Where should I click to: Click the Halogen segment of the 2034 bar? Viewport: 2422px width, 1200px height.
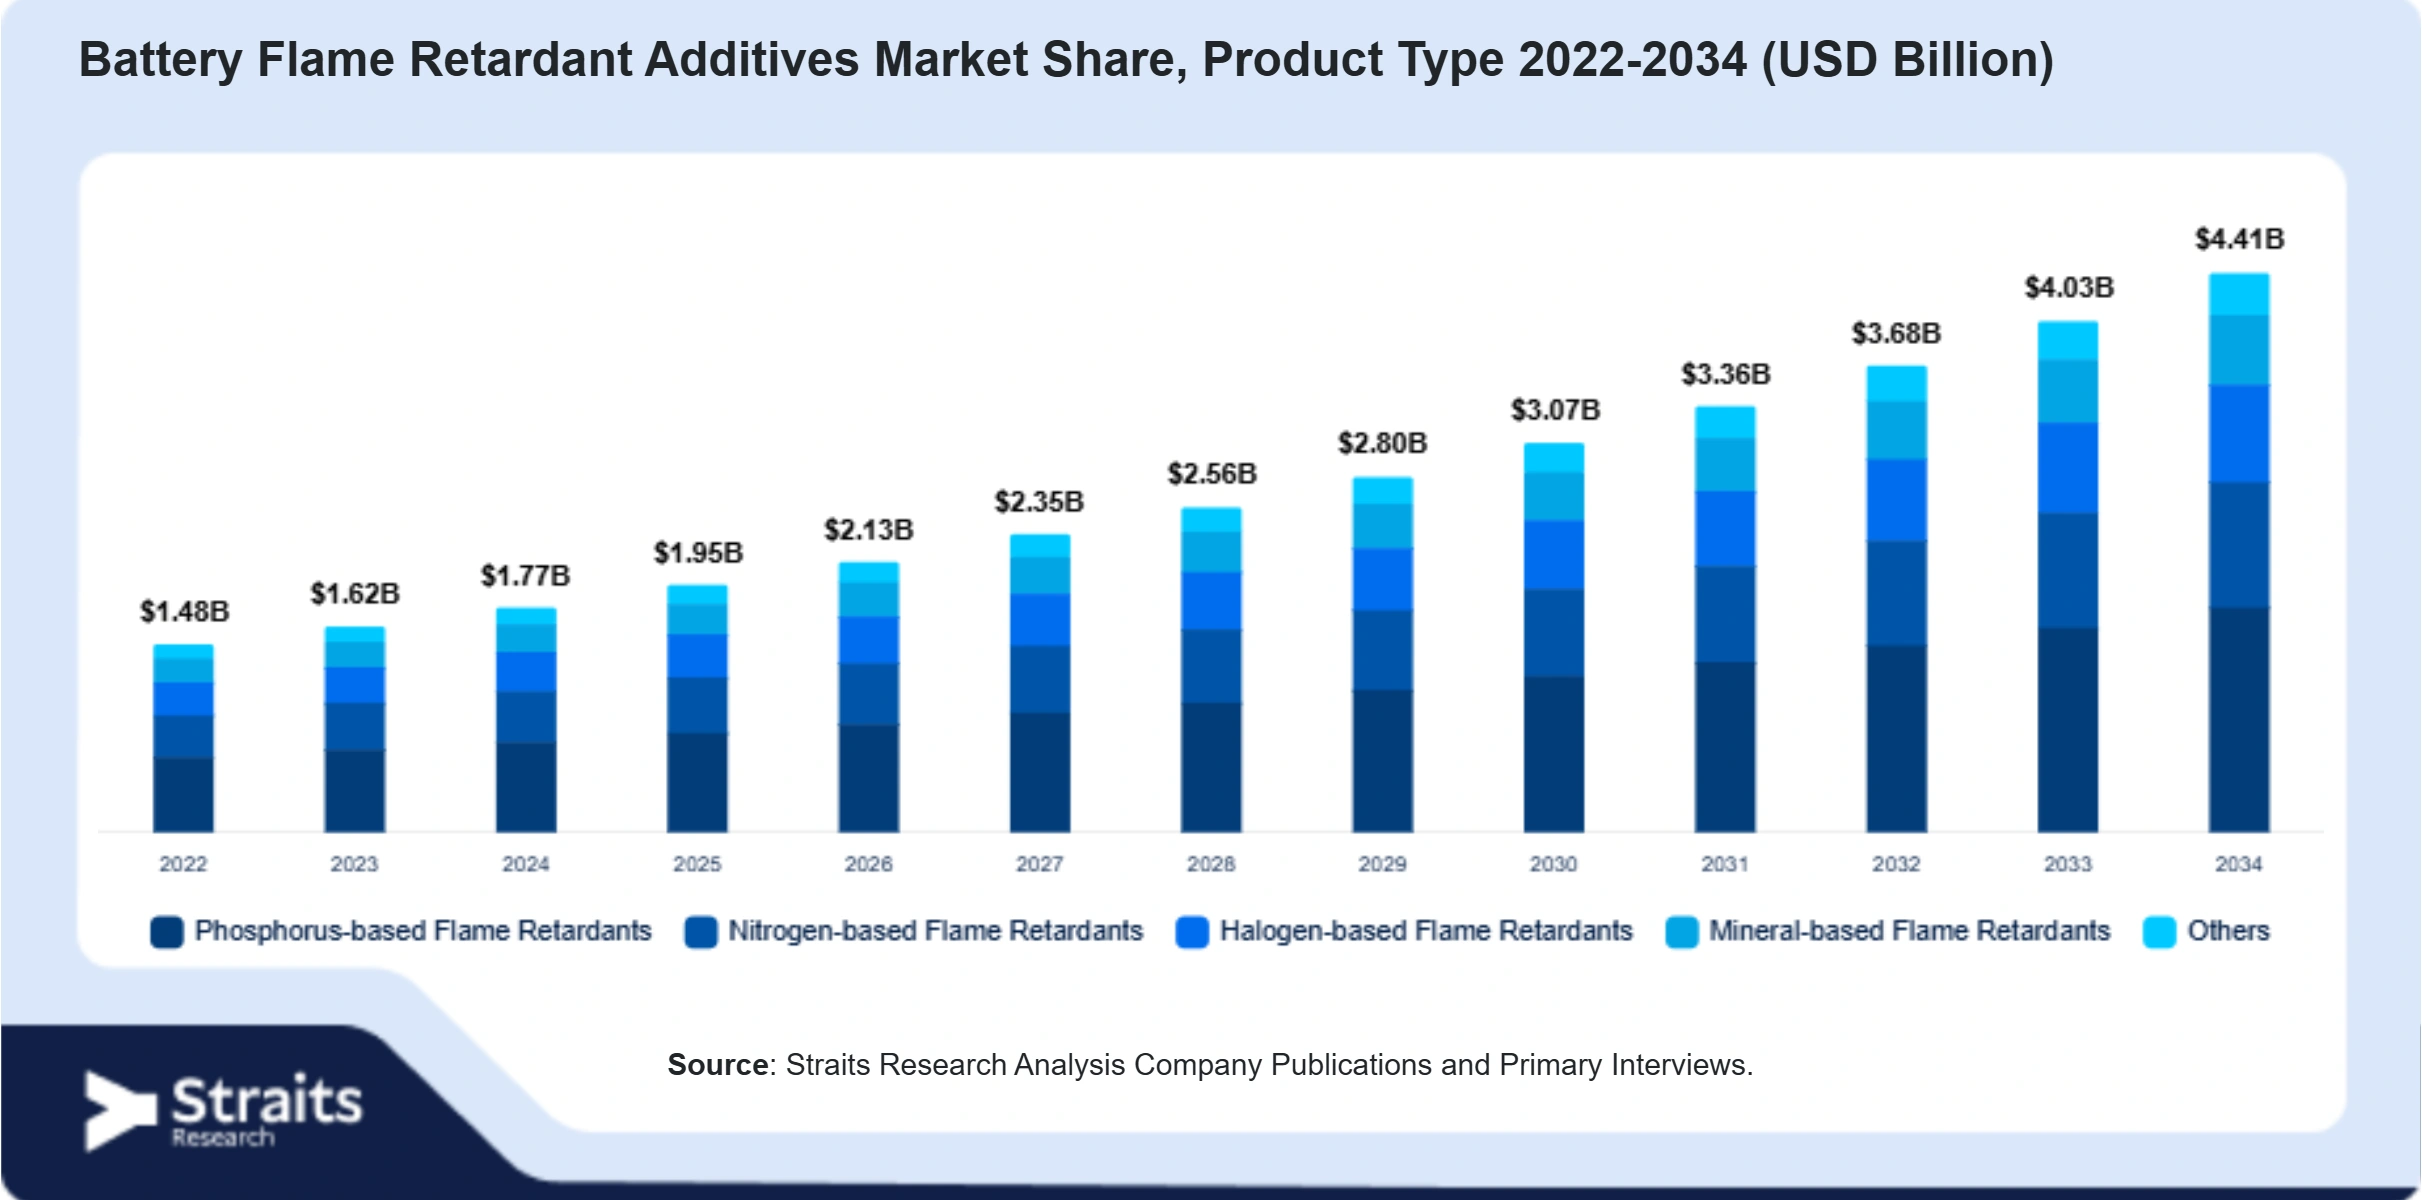click(x=2239, y=434)
